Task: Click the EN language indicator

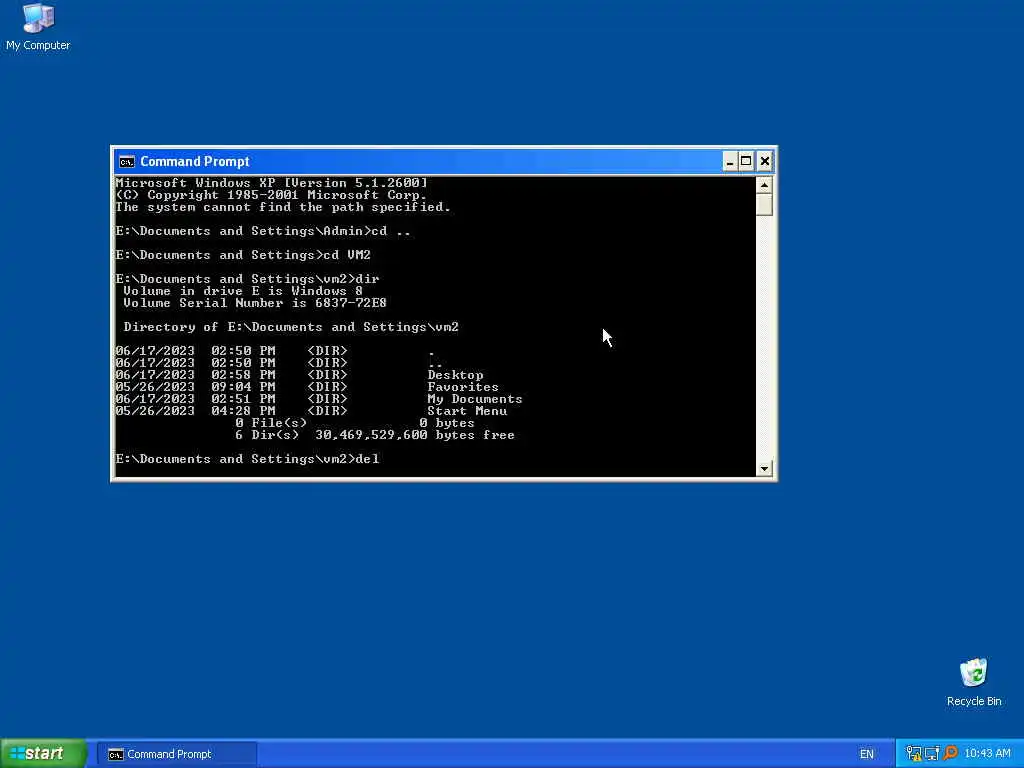Action: coord(867,754)
